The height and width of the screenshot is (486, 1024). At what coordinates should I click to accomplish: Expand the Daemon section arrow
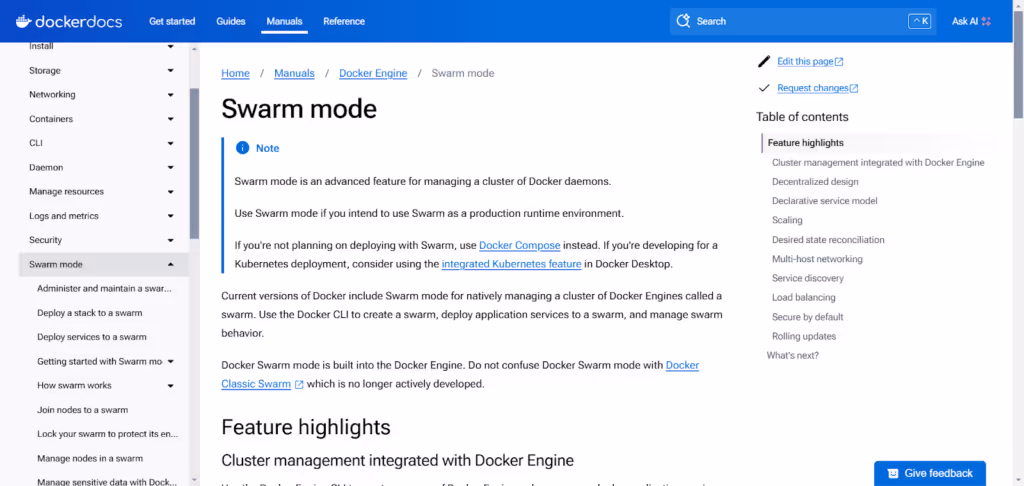[170, 167]
